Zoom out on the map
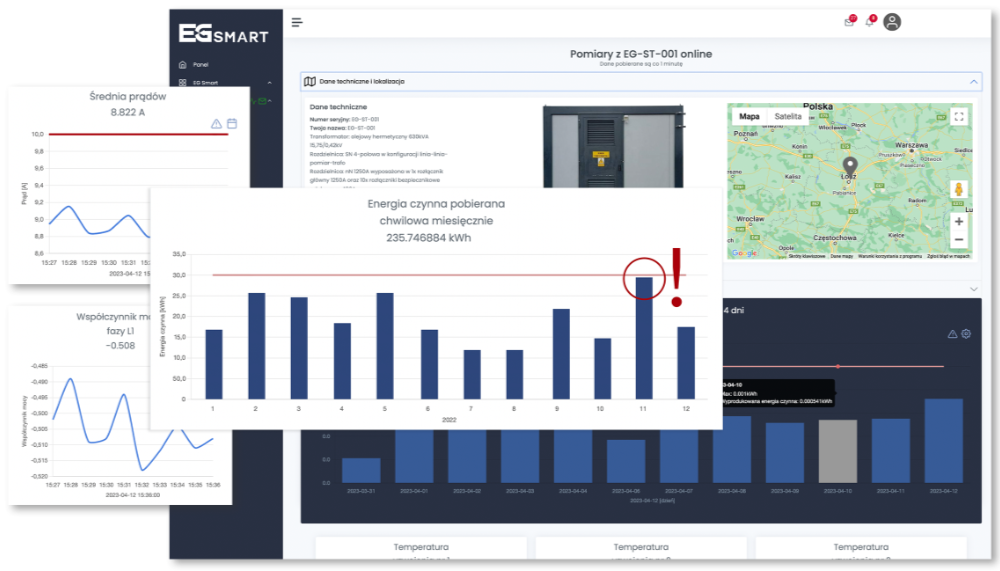 click(959, 240)
